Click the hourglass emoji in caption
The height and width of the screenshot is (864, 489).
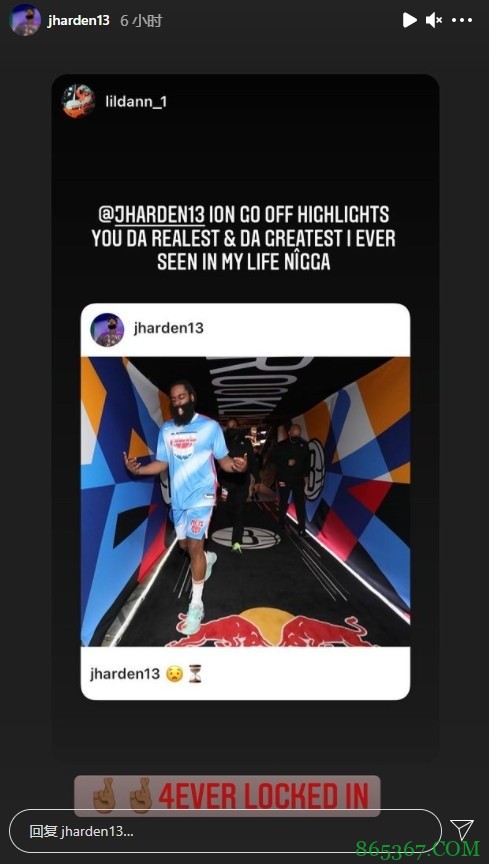pyautogui.click(x=195, y=673)
